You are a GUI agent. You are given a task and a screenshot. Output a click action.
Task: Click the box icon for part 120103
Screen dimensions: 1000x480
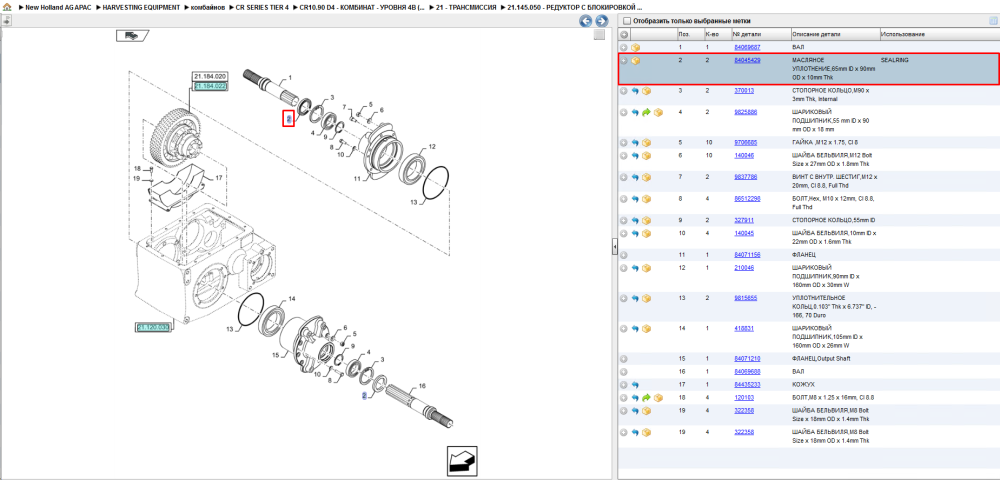(x=658, y=398)
